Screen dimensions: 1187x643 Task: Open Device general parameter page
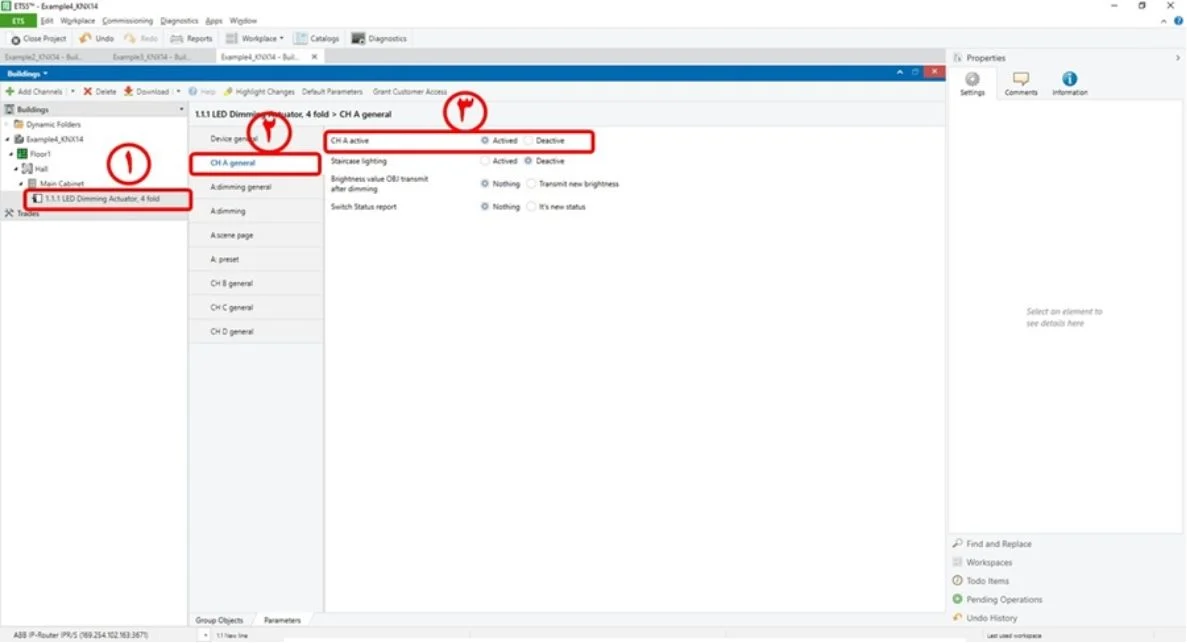(256, 139)
